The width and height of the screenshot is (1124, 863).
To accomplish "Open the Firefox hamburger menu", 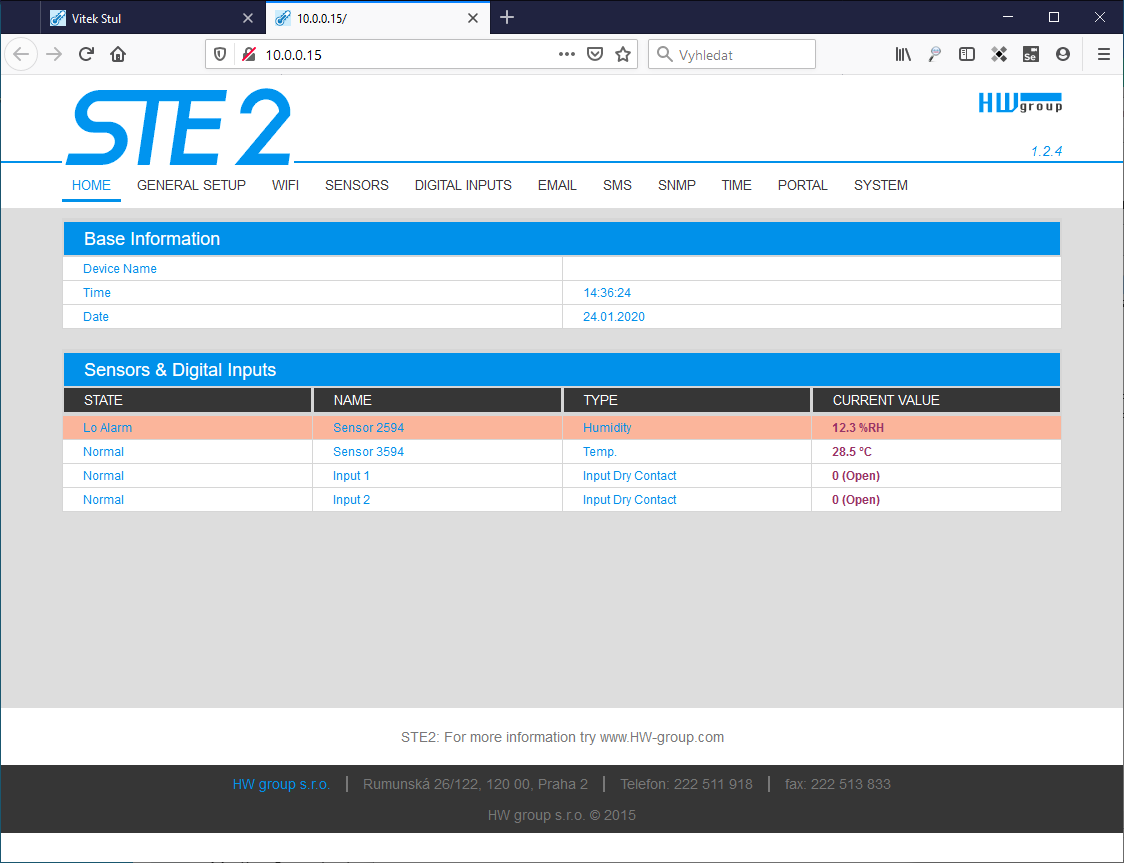I will coord(1104,54).
